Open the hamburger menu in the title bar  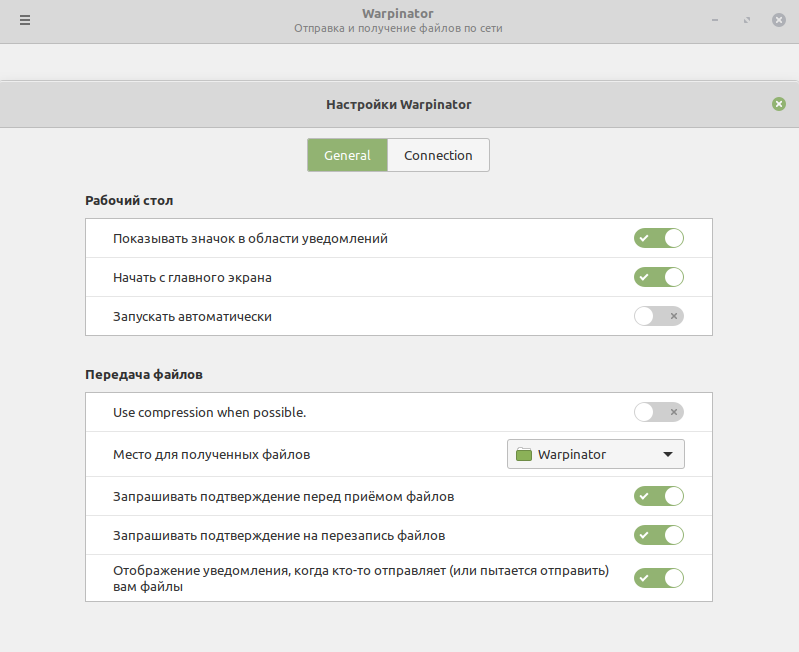click(25, 20)
